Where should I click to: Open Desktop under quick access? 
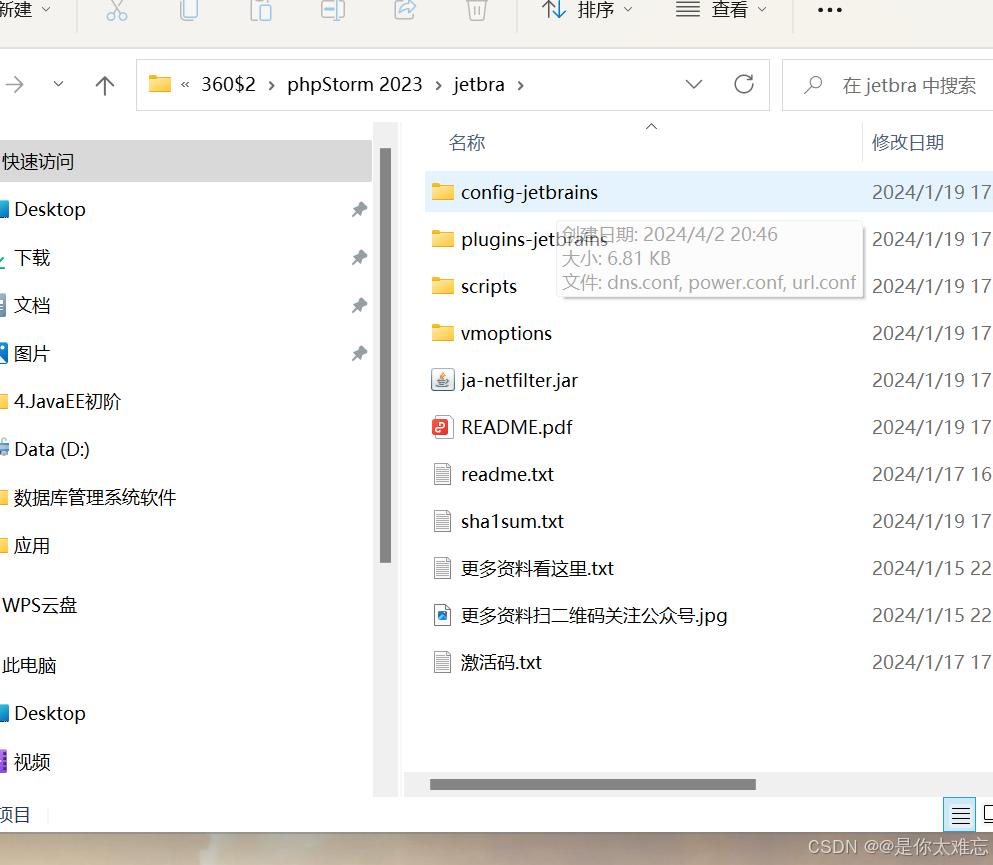(49, 210)
